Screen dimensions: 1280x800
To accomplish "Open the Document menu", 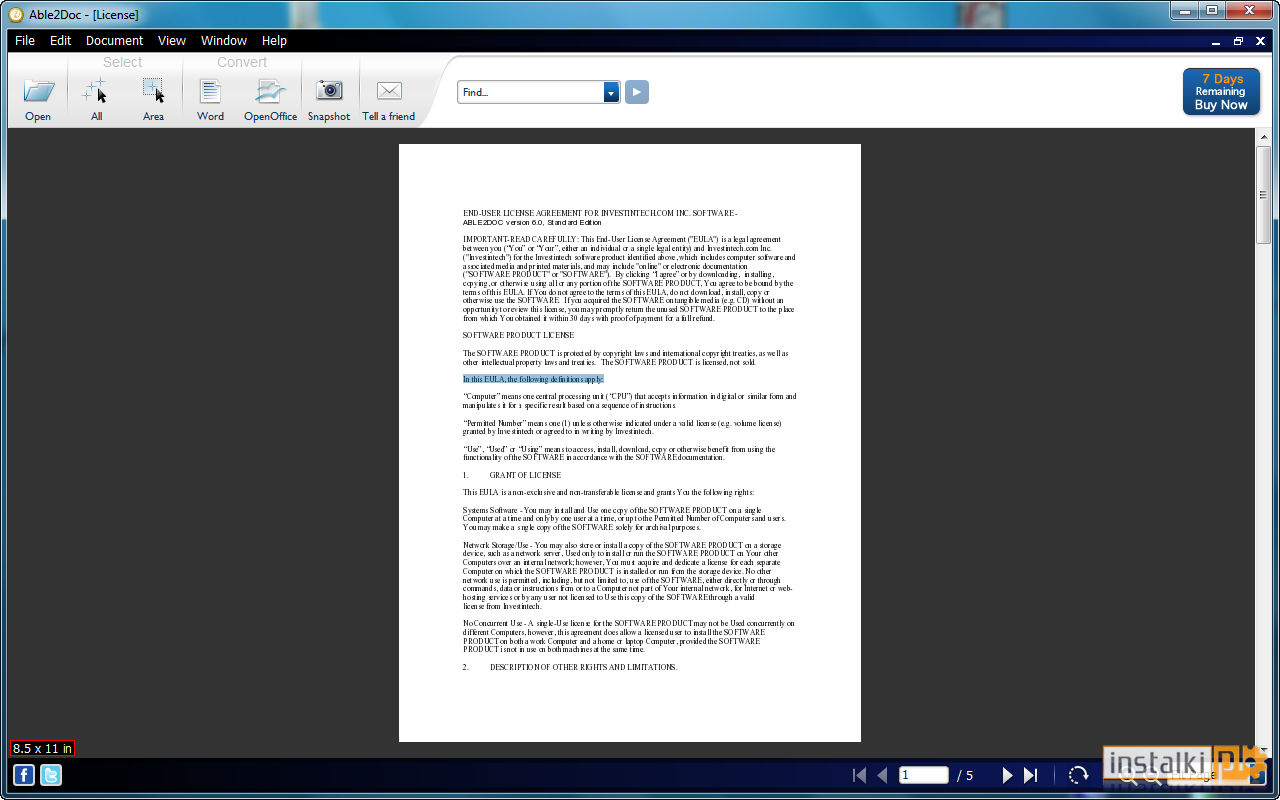I will click(114, 41).
